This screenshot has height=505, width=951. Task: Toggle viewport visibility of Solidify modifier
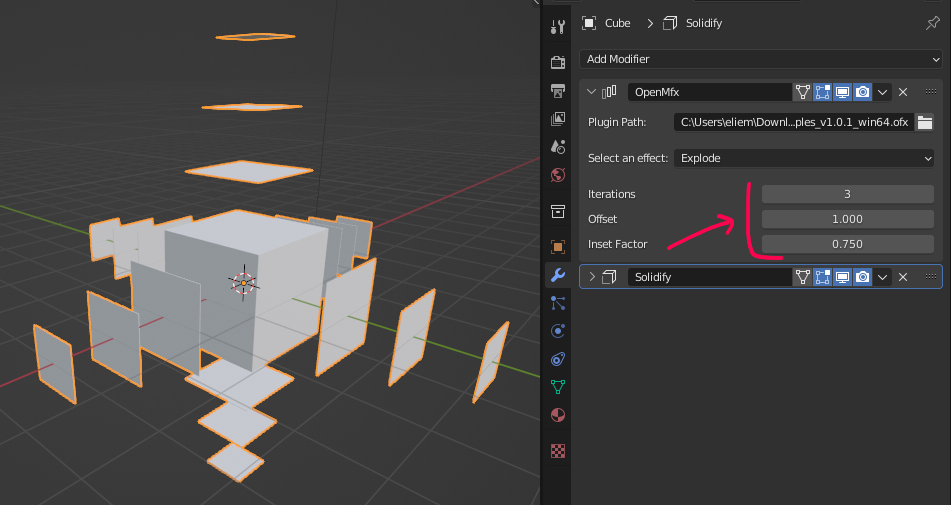coord(843,277)
